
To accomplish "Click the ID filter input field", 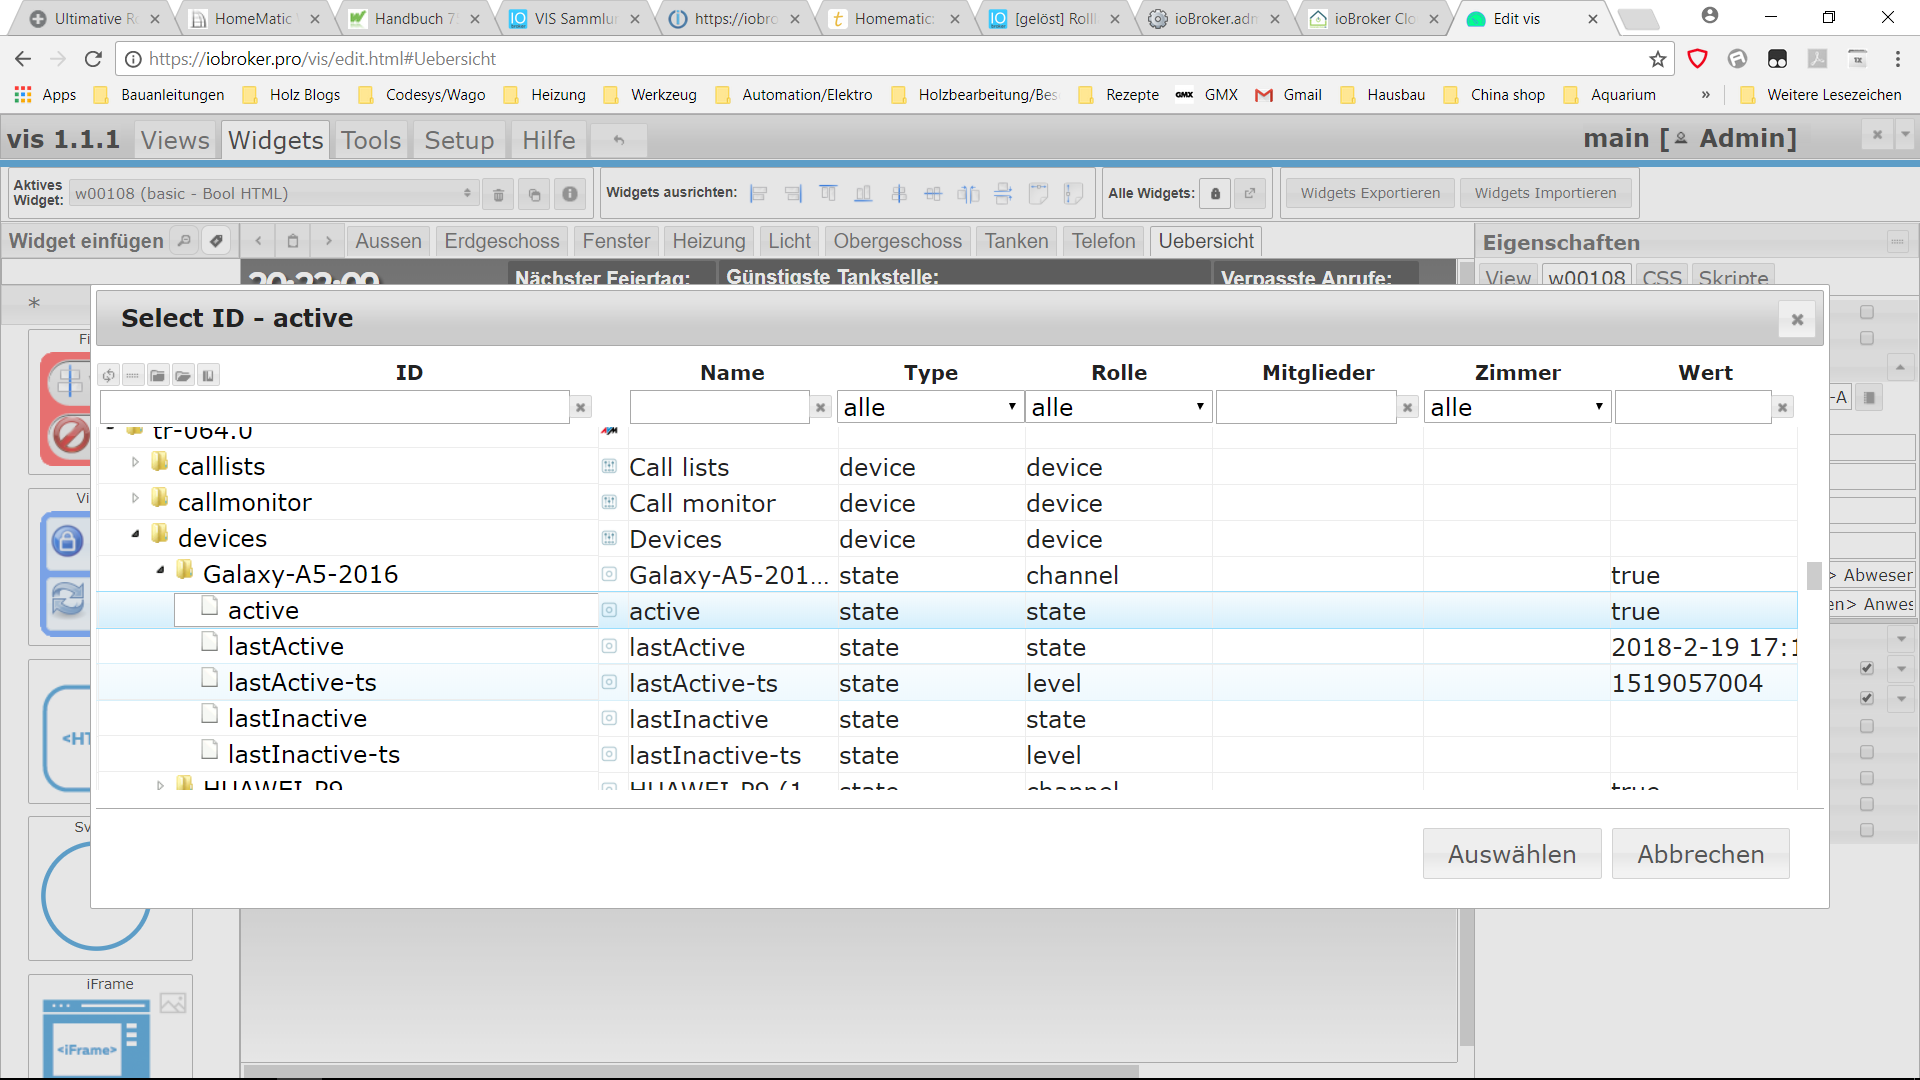I will tap(334, 407).
